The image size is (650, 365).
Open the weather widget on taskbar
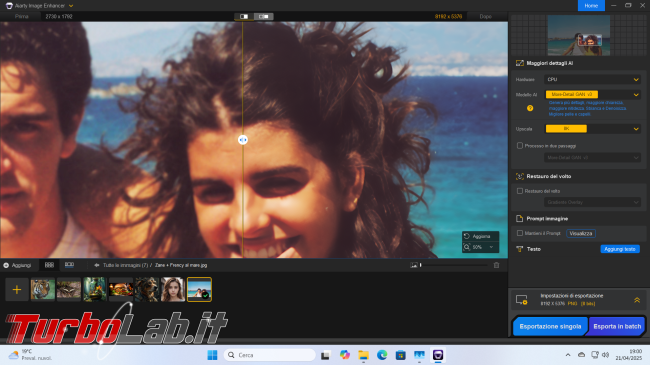[x=30, y=355]
